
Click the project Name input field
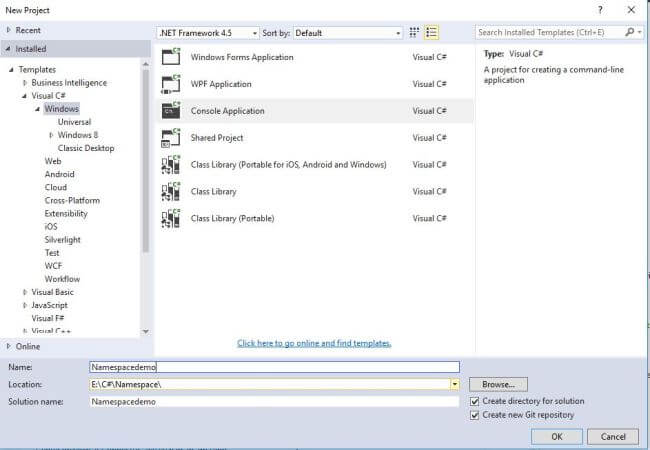click(x=274, y=367)
